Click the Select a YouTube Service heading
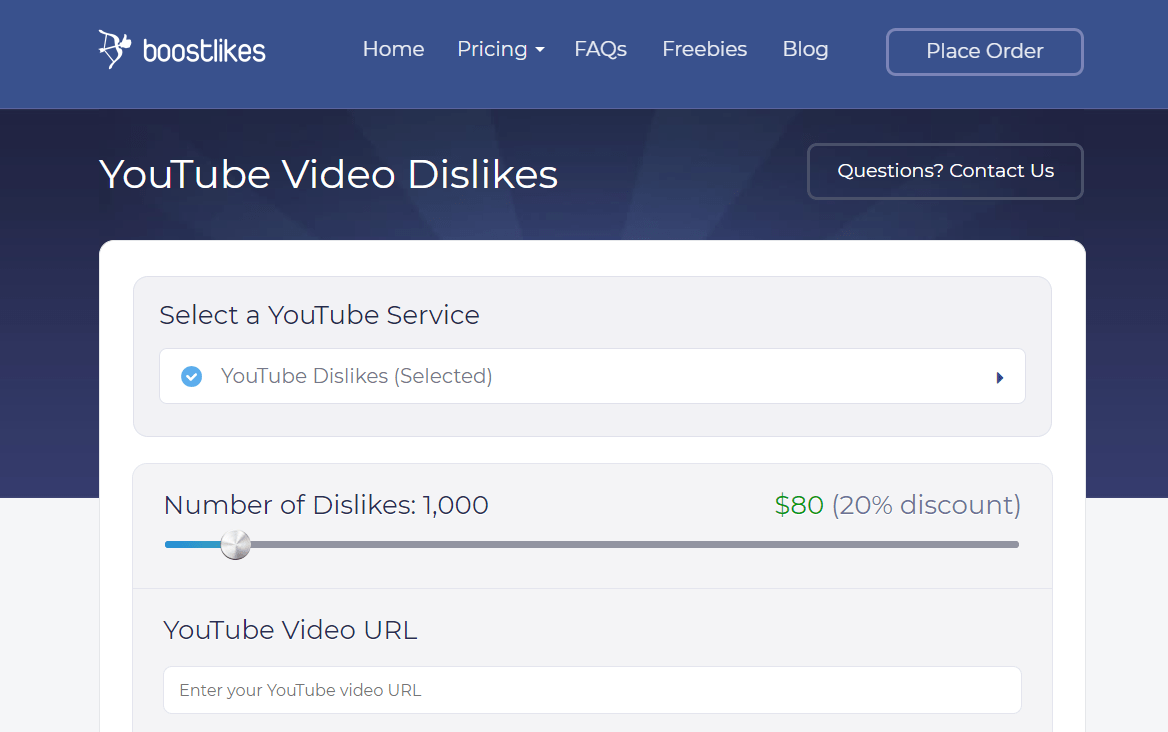The image size is (1168, 732). click(320, 315)
